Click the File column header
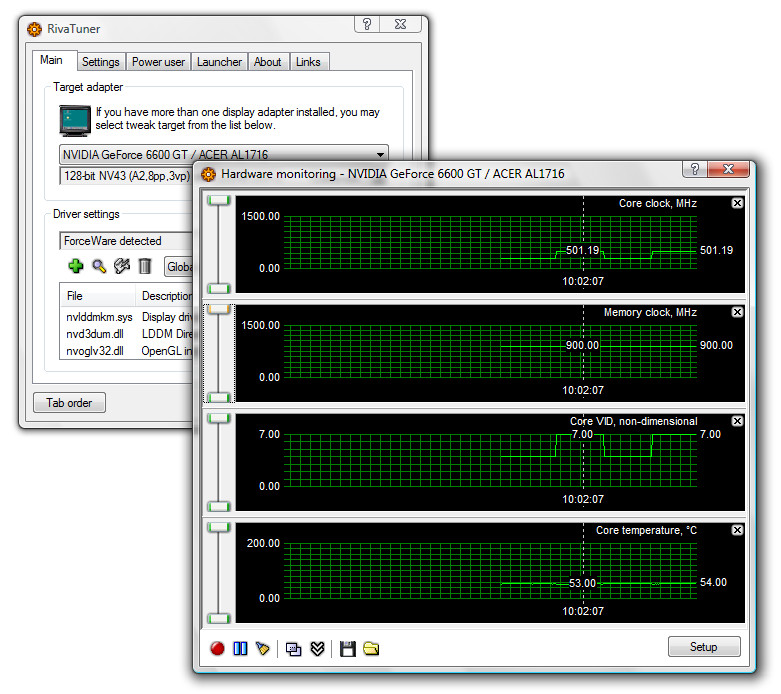781x694 pixels. [x=98, y=296]
